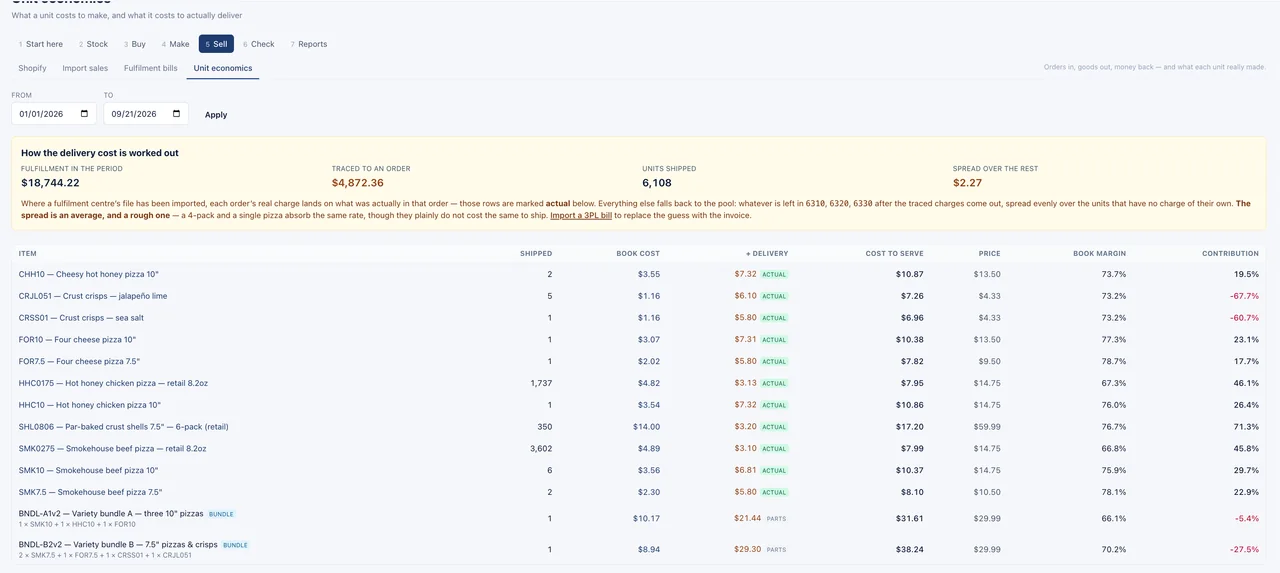Open the FOR10 Four cheese pizza 10" row
The width and height of the screenshot is (1280, 573).
pyautogui.click(x=639, y=340)
